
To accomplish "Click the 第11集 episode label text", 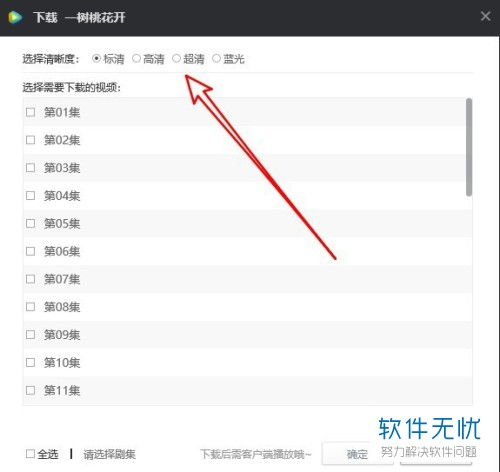I will point(62,390).
